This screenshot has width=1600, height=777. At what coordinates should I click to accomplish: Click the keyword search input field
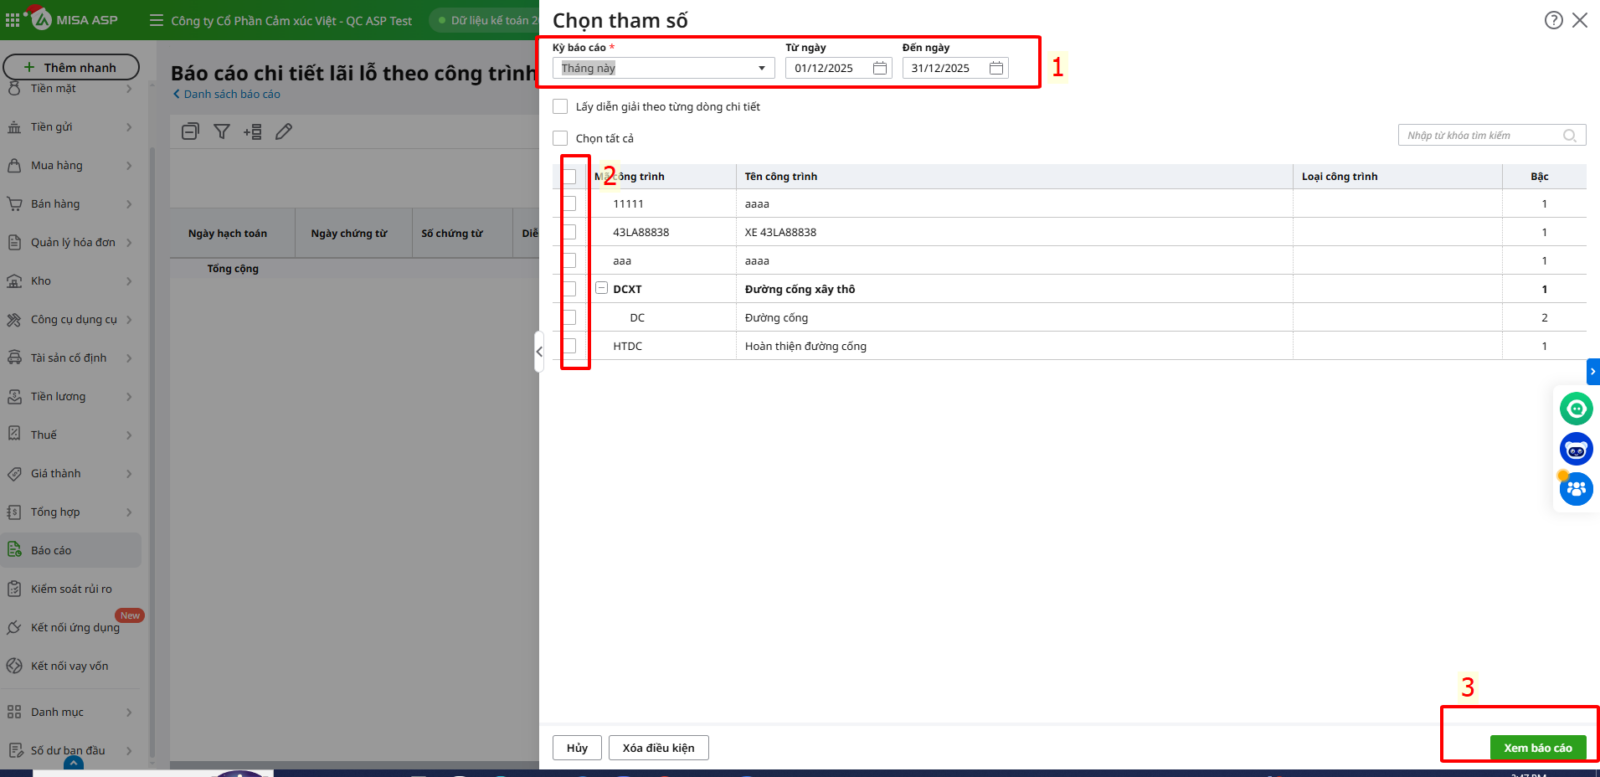click(1480, 136)
